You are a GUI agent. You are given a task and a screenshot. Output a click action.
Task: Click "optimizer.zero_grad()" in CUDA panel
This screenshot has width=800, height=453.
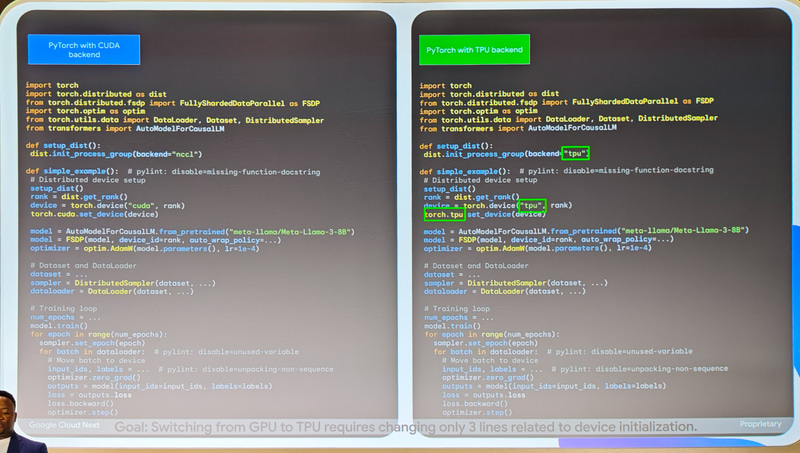click(x=94, y=378)
